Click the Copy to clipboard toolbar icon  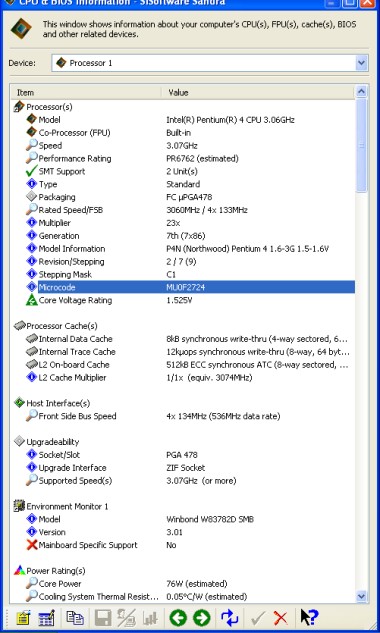click(x=75, y=618)
